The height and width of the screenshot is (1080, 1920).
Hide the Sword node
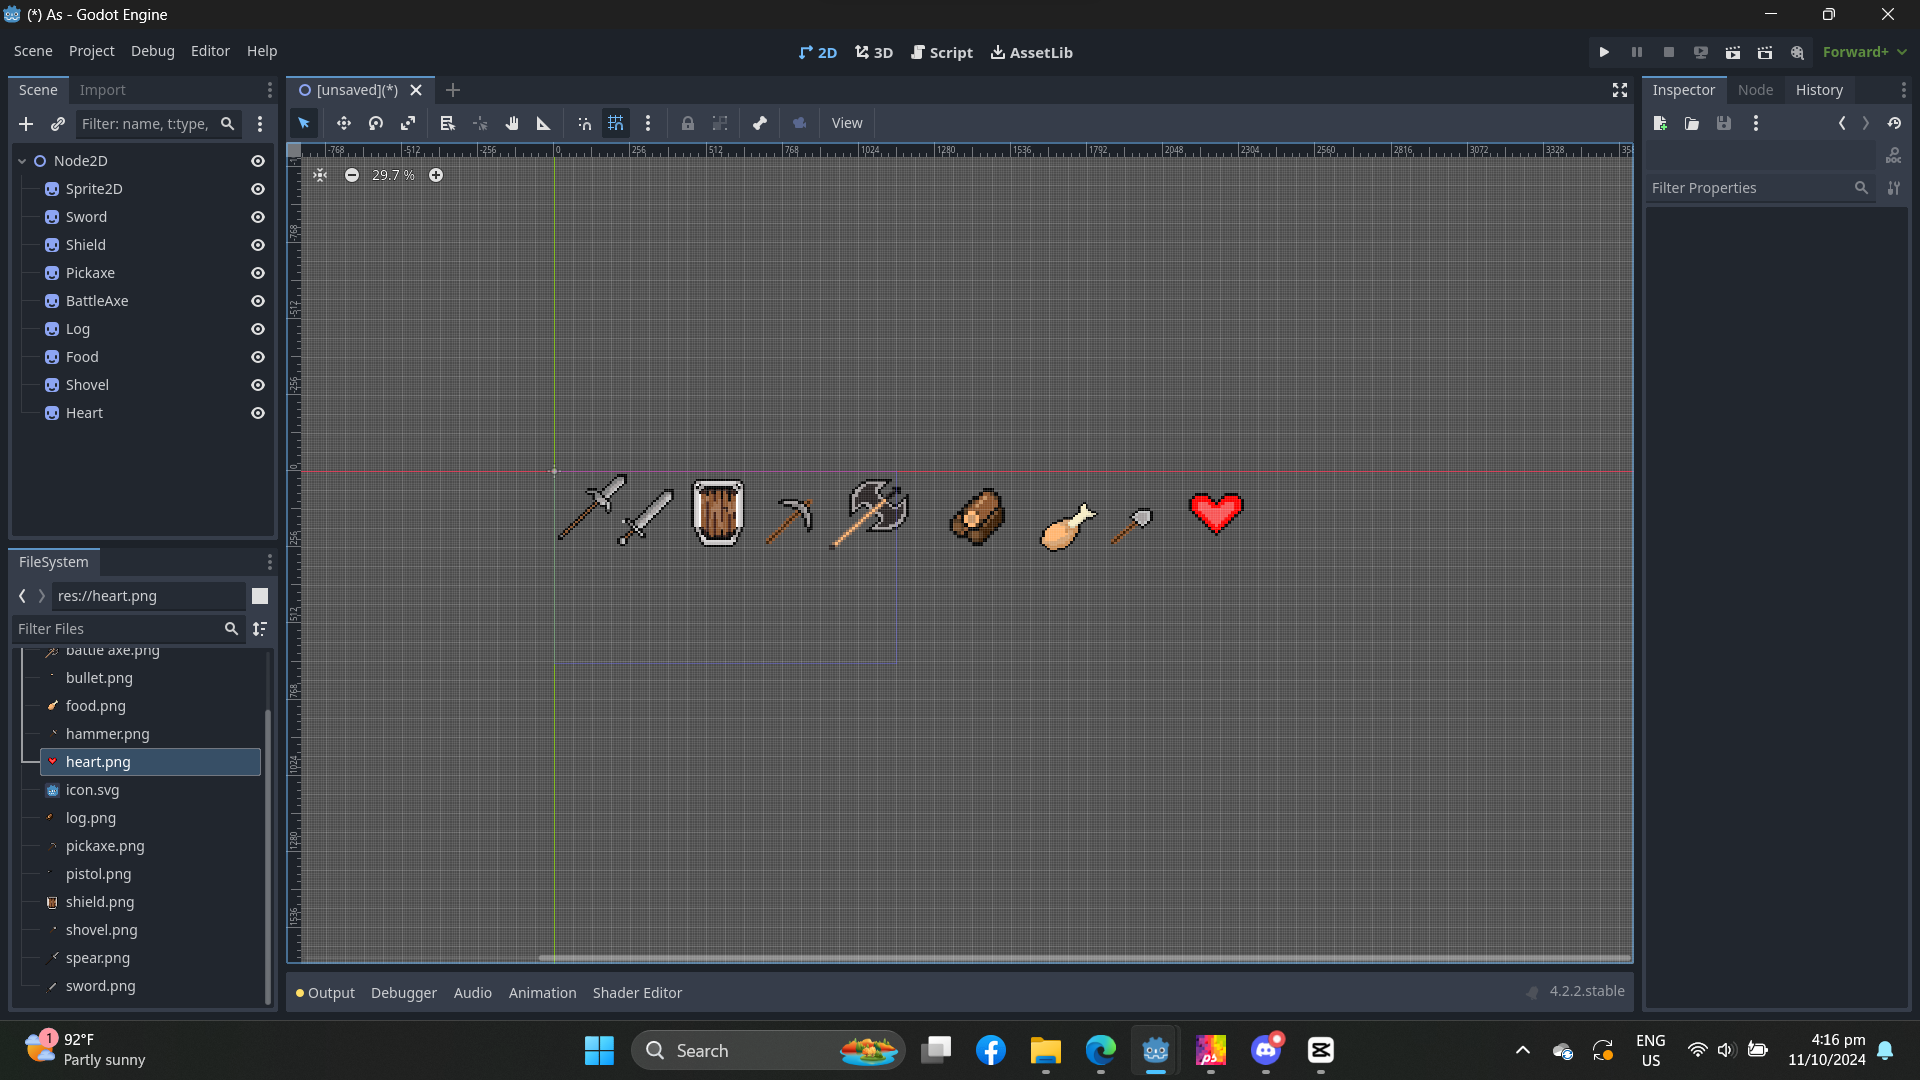(x=258, y=217)
